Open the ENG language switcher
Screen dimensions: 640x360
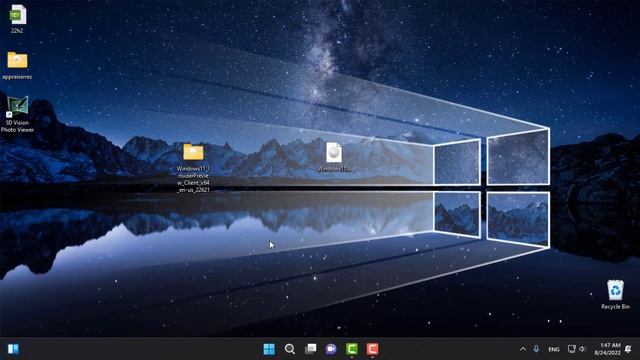point(554,349)
